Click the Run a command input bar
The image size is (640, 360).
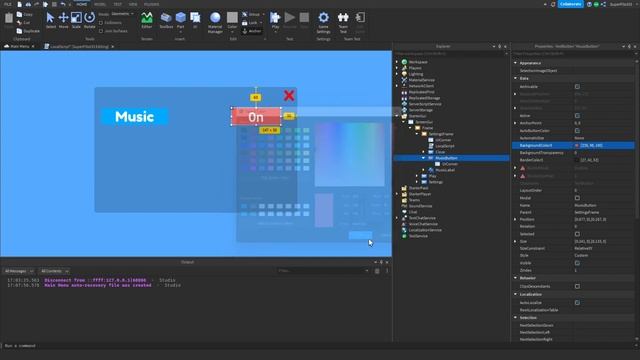[x=318, y=346]
